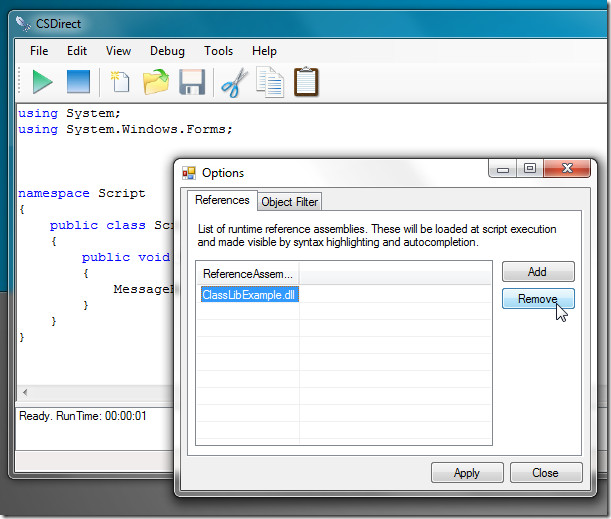Run the script with green play icon
Screen dimensions: 611x519
pyautogui.click(x=42, y=82)
